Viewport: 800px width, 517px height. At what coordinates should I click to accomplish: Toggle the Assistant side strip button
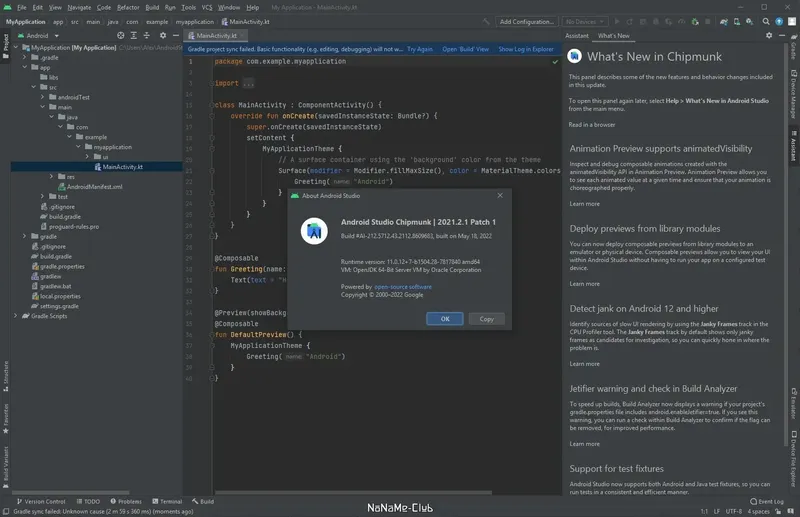(x=794, y=146)
